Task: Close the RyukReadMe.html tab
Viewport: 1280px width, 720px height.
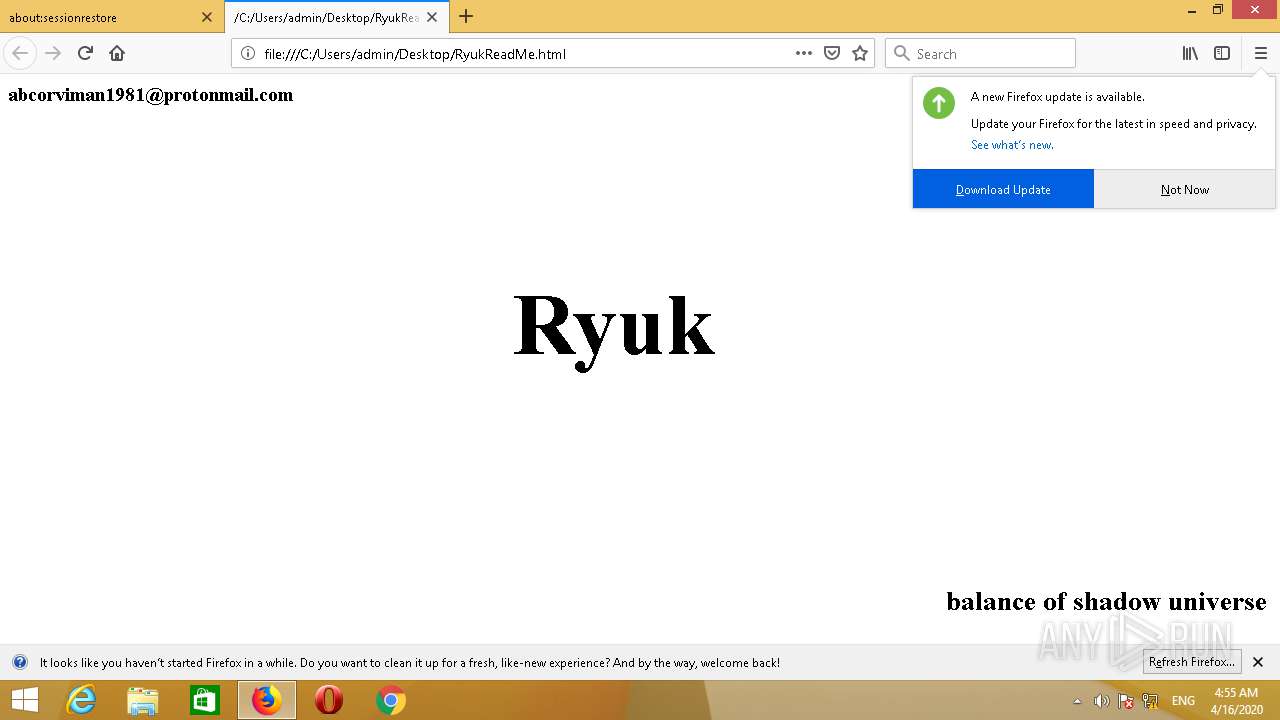Action: pos(432,17)
